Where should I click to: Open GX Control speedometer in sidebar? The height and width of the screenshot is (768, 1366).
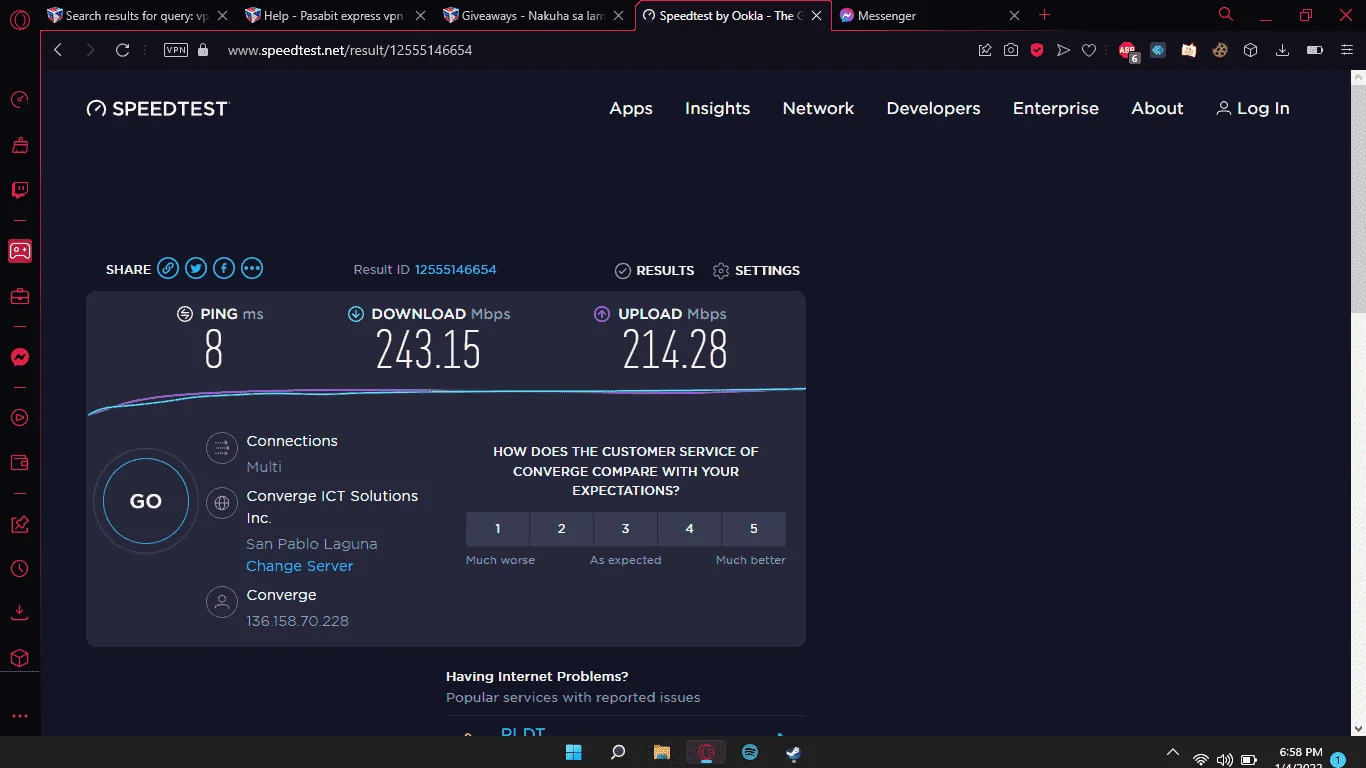[19, 100]
